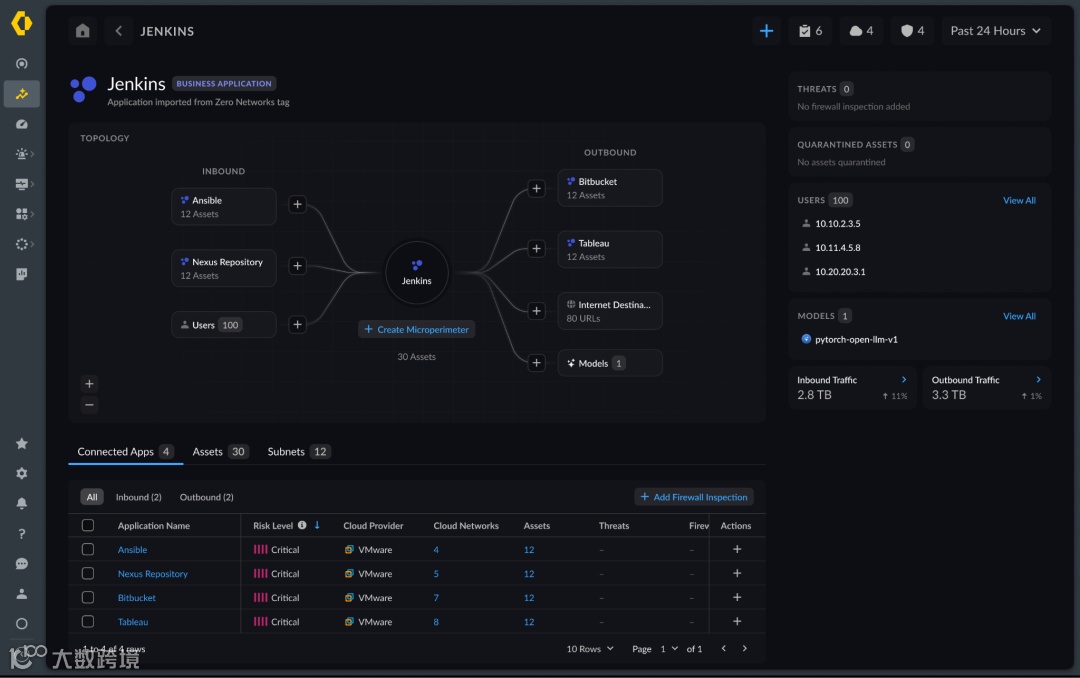
Task: Open the cloud counter showing 4
Action: point(861,31)
